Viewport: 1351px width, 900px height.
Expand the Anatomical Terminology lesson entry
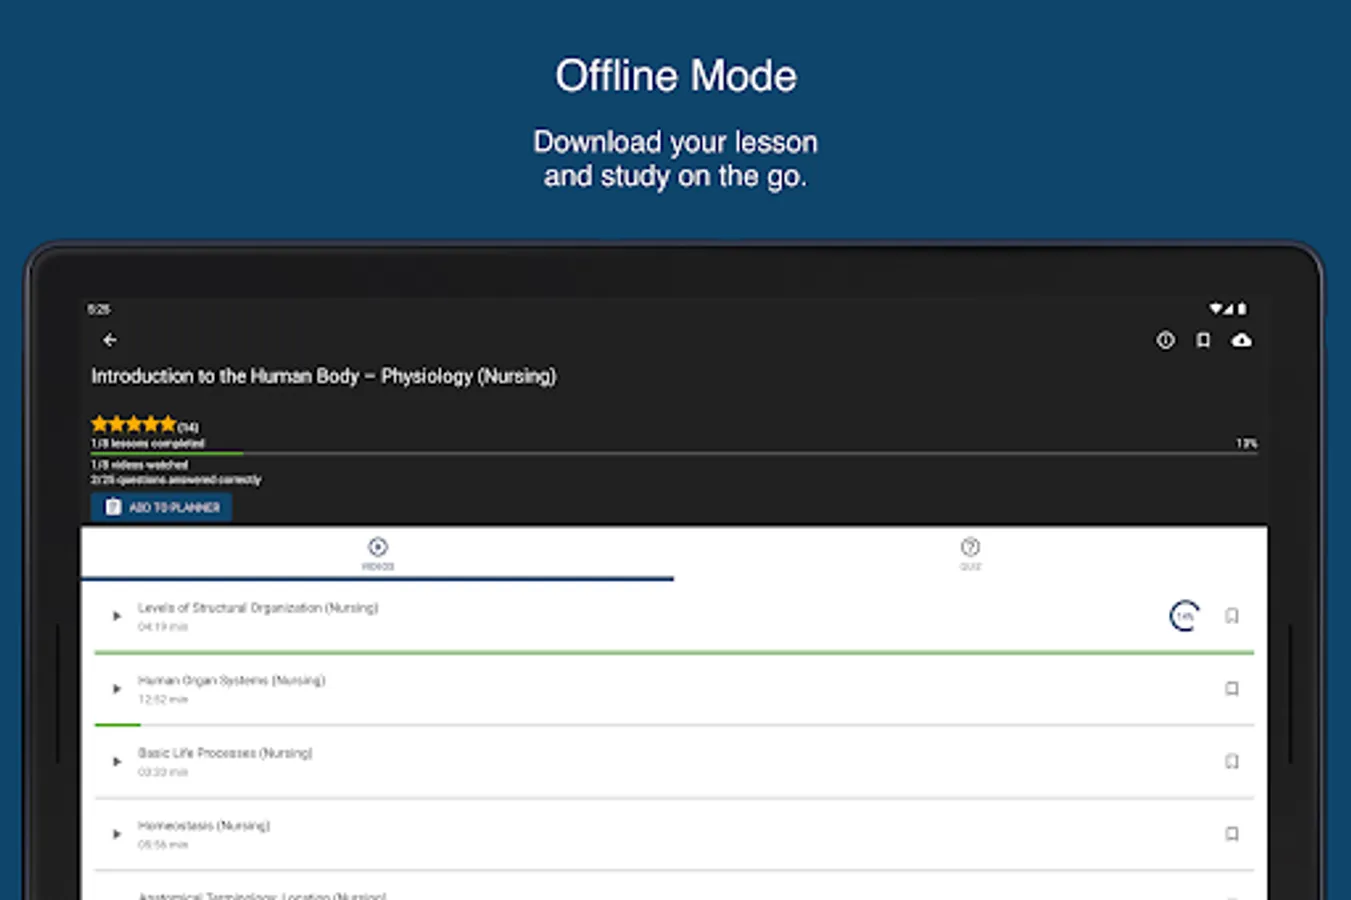click(x=116, y=895)
